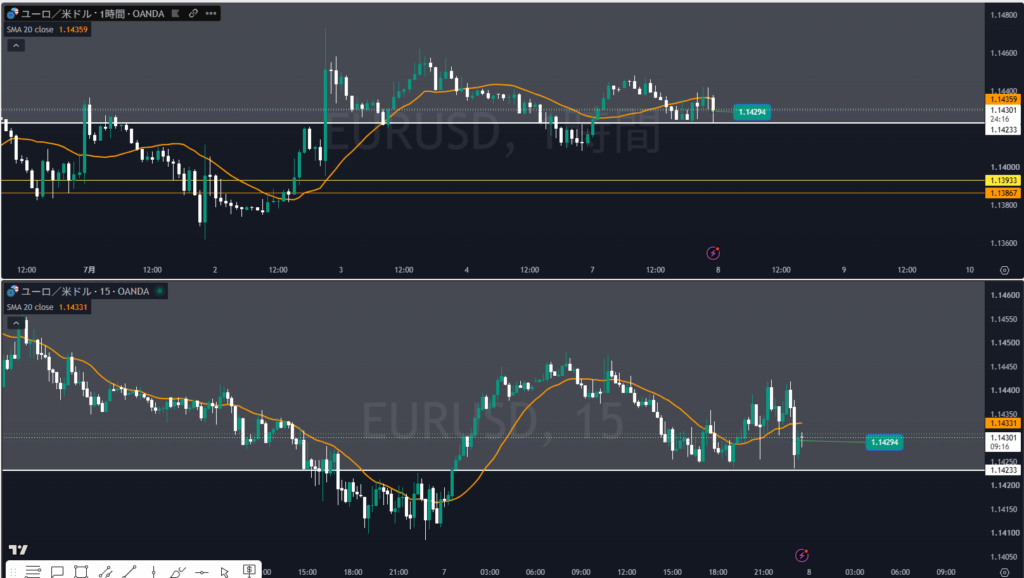Viewport: 1024px width, 578px height.
Task: Click the 1.14800 price axis value
Action: (1003, 15)
